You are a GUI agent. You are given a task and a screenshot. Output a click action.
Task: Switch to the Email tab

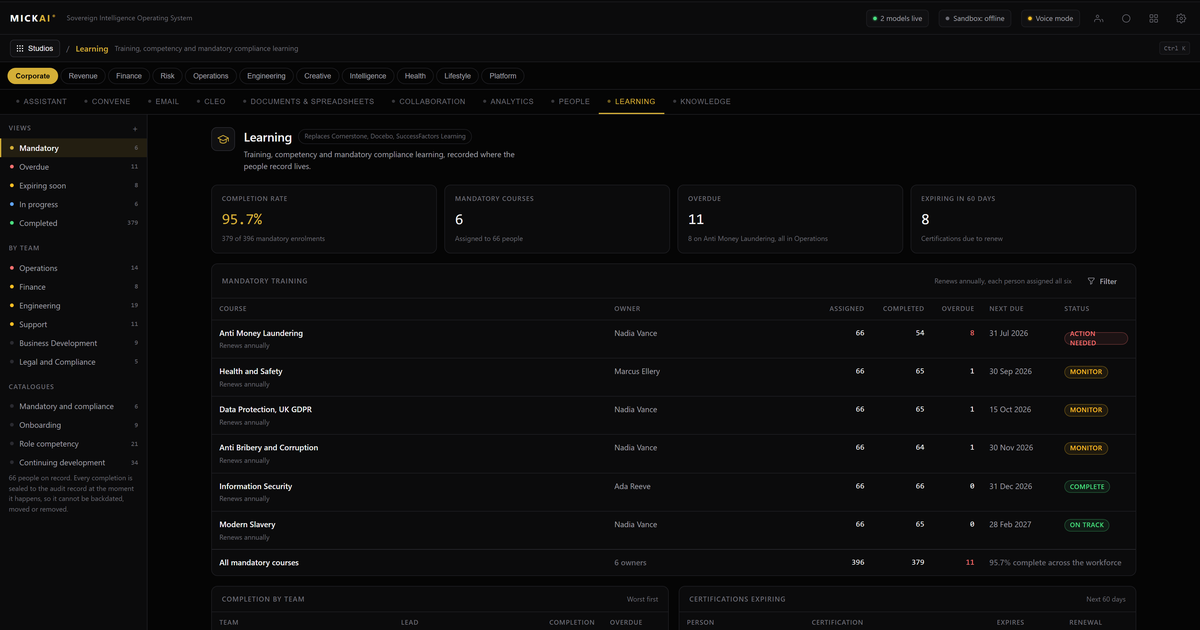(163, 101)
